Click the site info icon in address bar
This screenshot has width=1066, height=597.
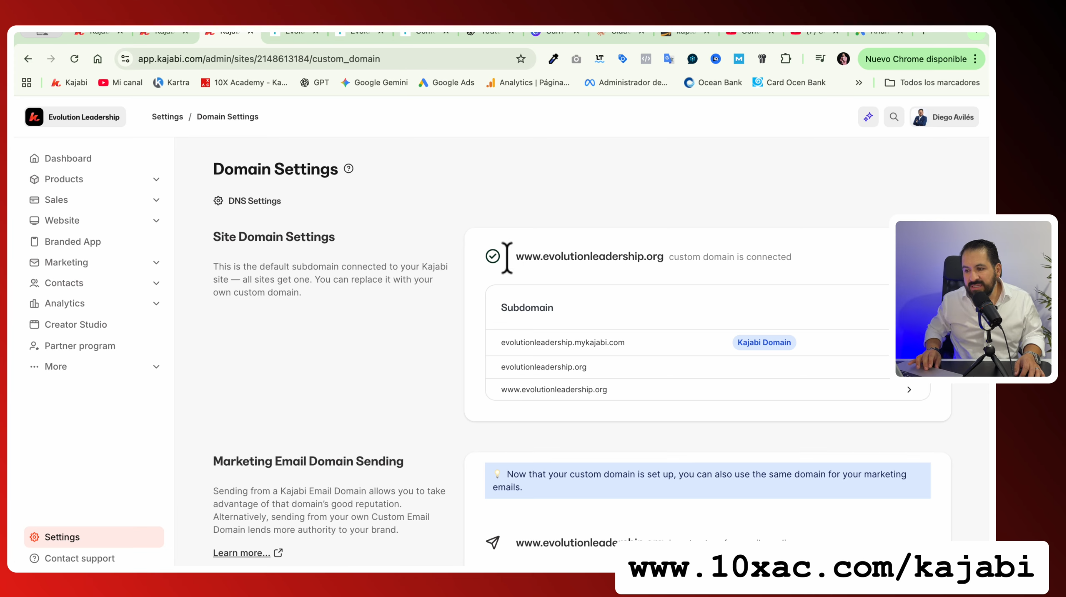pyautogui.click(x=125, y=59)
